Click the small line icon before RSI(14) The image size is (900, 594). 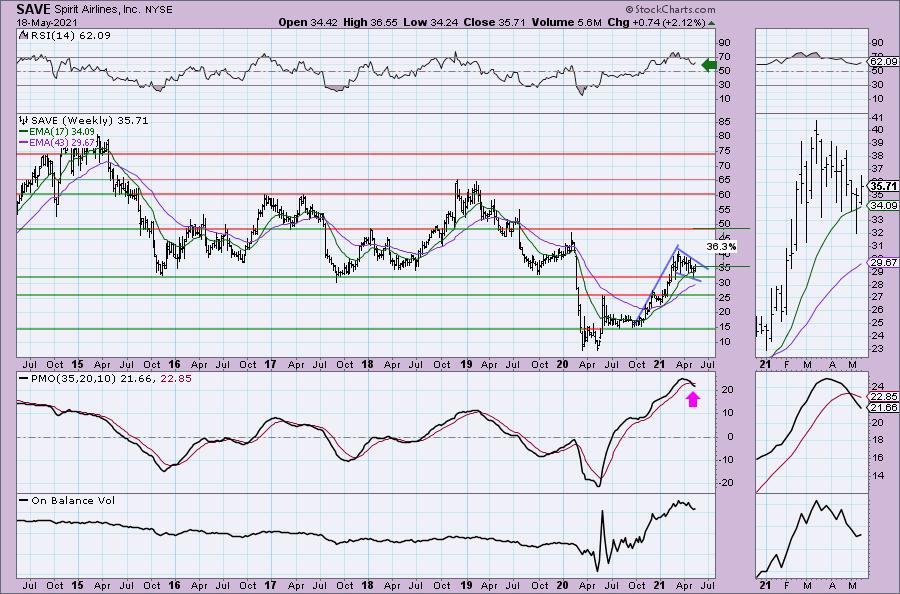pos(23,35)
